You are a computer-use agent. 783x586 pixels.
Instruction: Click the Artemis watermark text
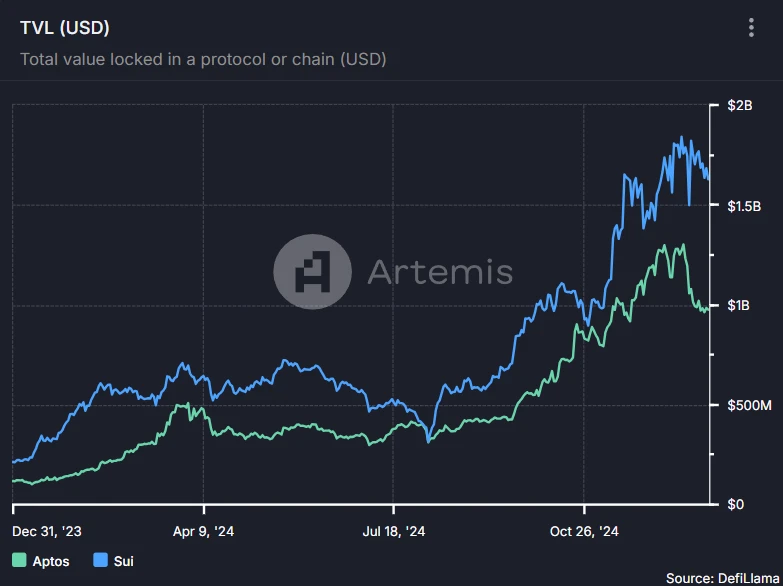point(440,271)
